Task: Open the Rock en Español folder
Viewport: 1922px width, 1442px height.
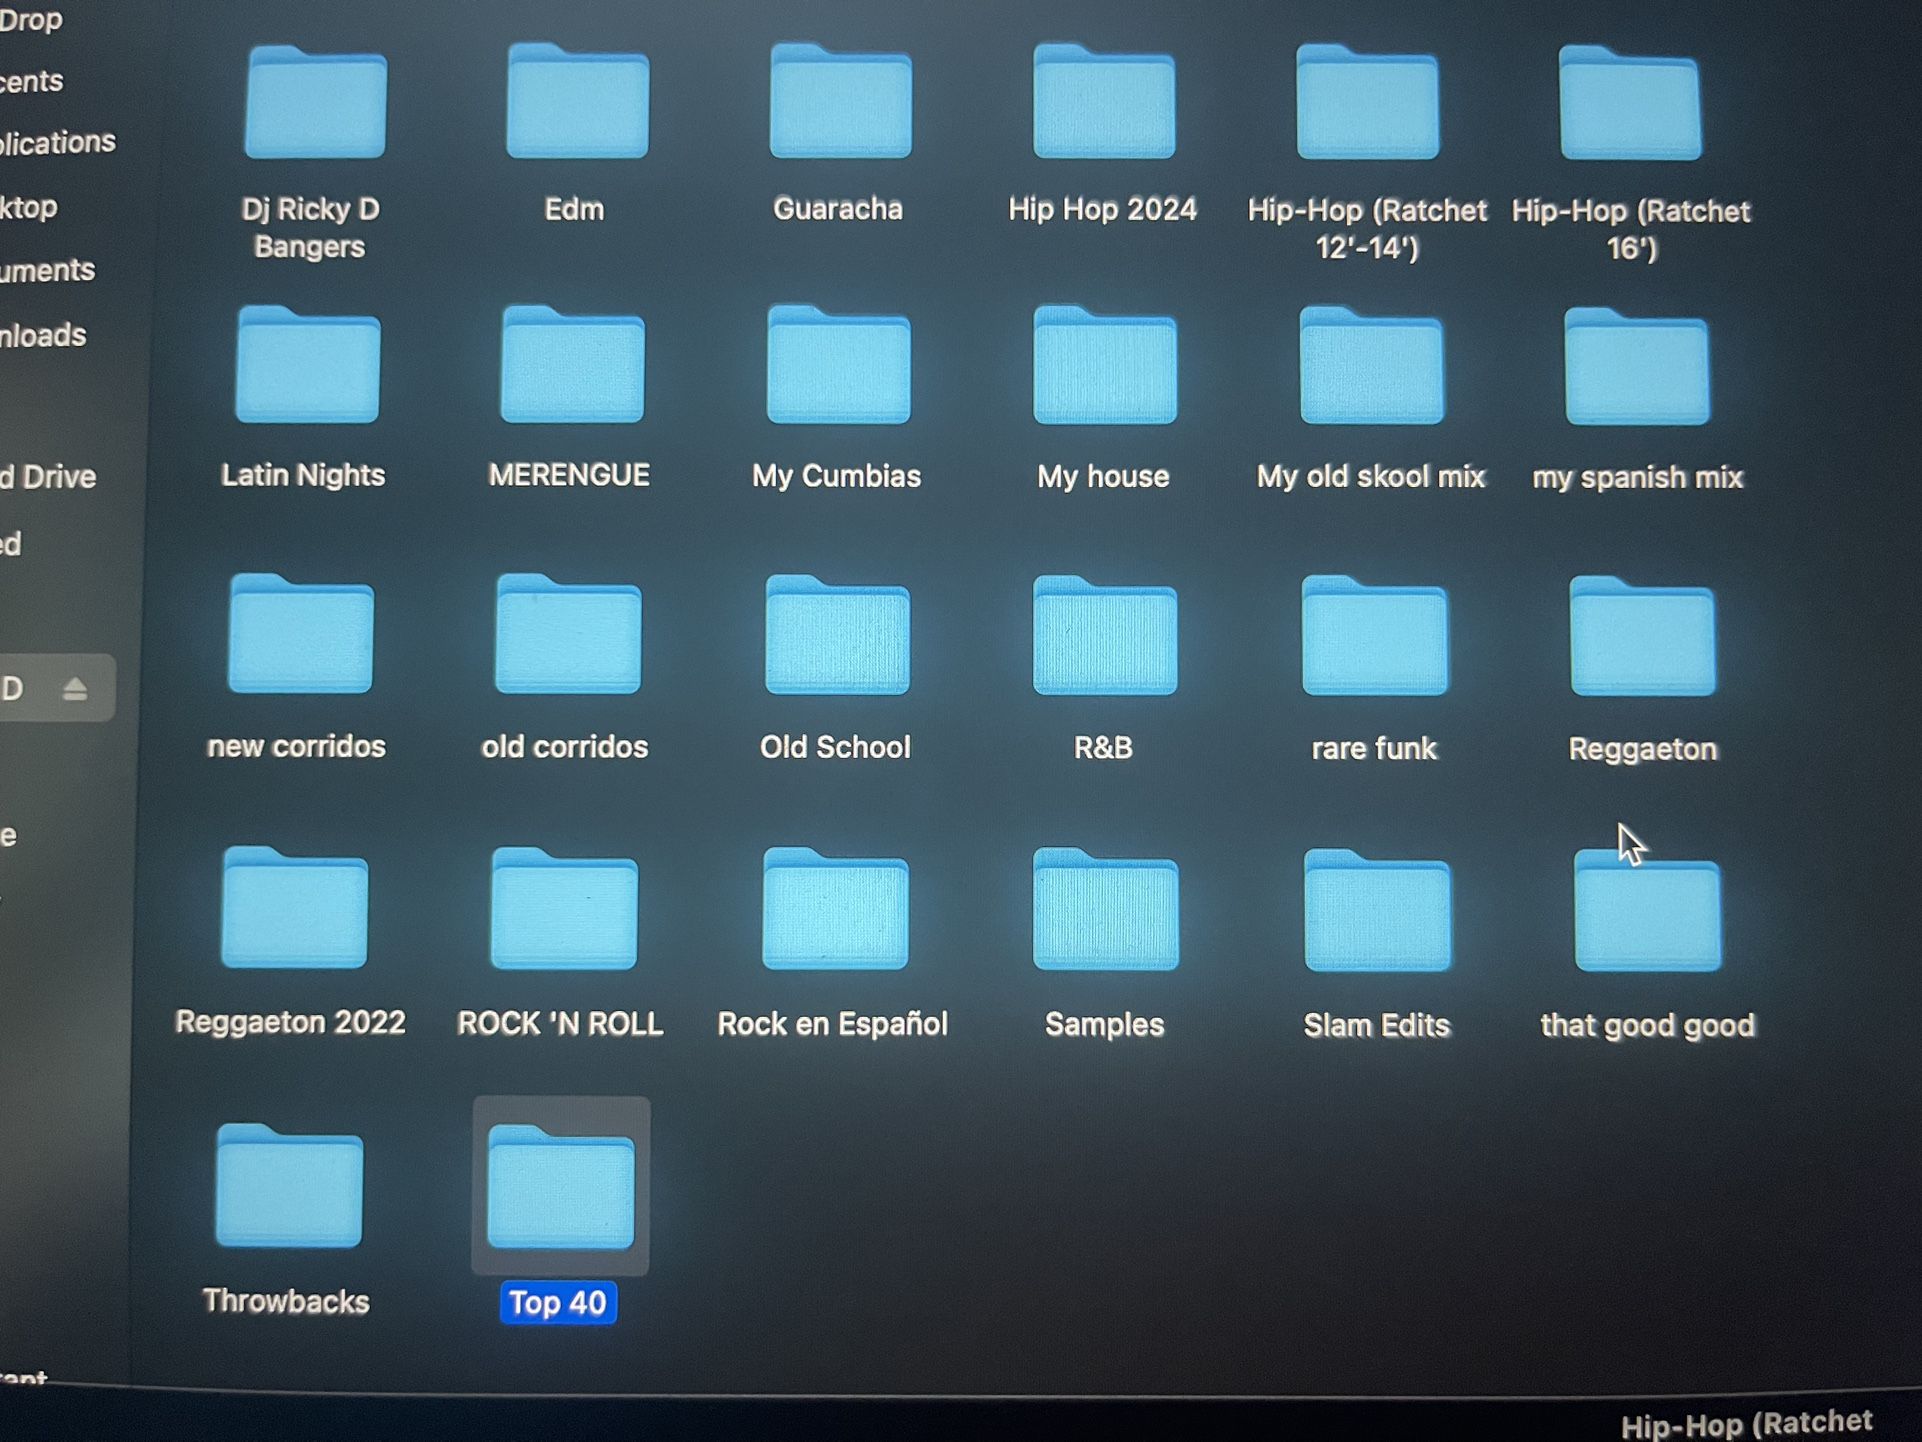Action: coord(835,912)
